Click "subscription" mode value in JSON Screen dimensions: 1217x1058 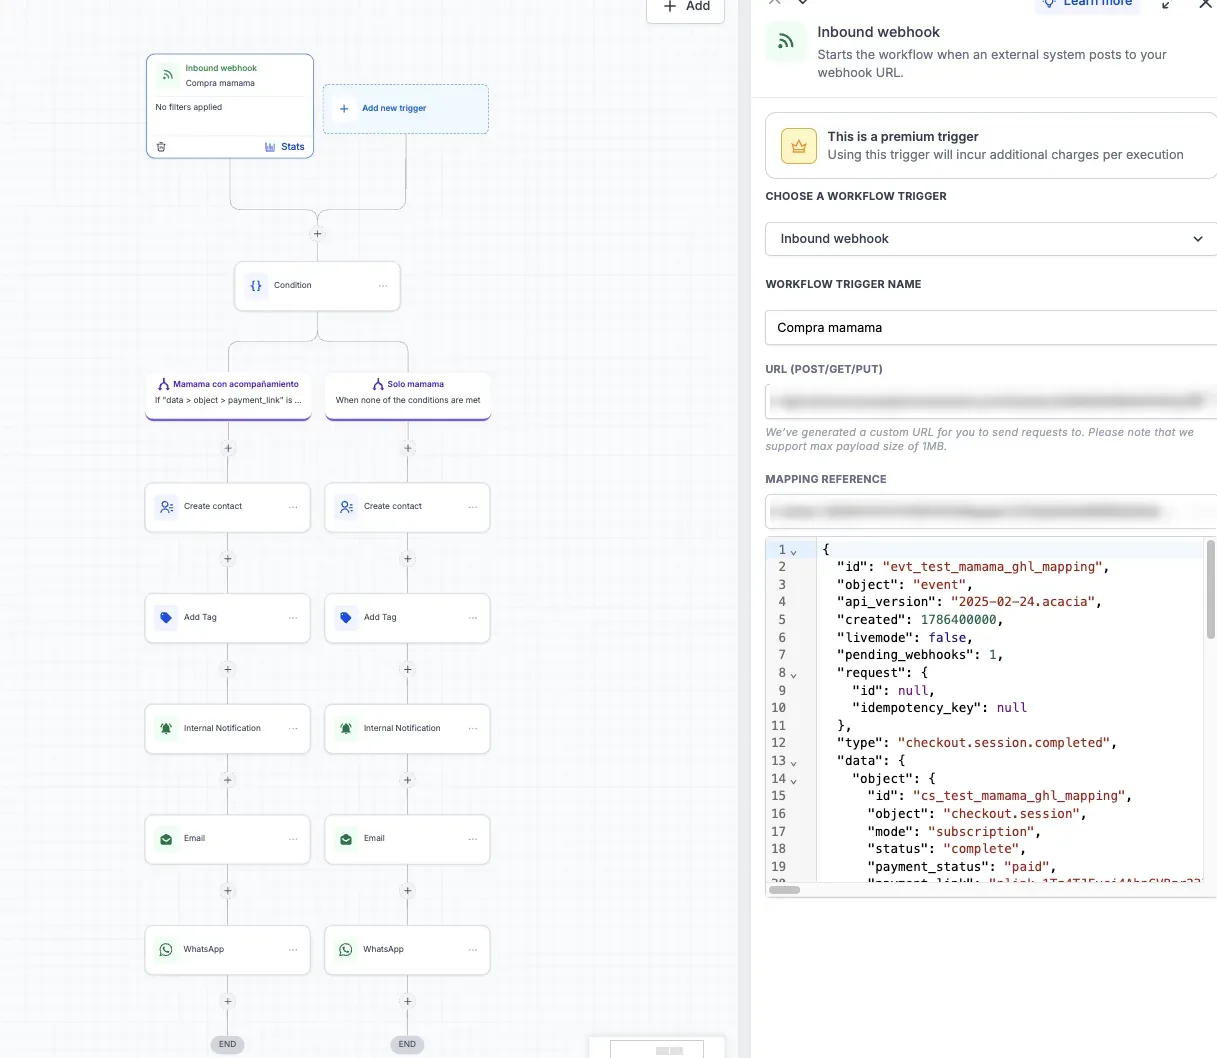tap(981, 832)
